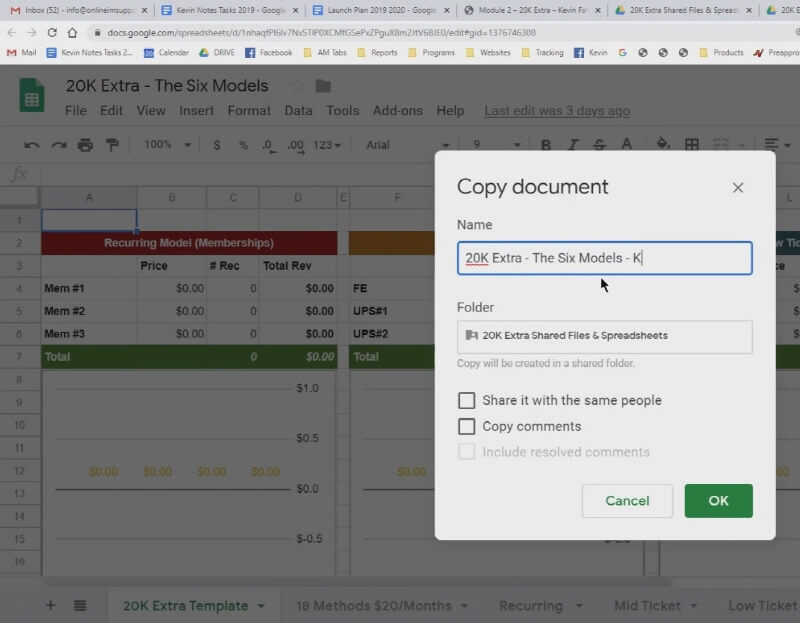Open the File menu
Screen dimensions: 800x623
[x=76, y=111]
